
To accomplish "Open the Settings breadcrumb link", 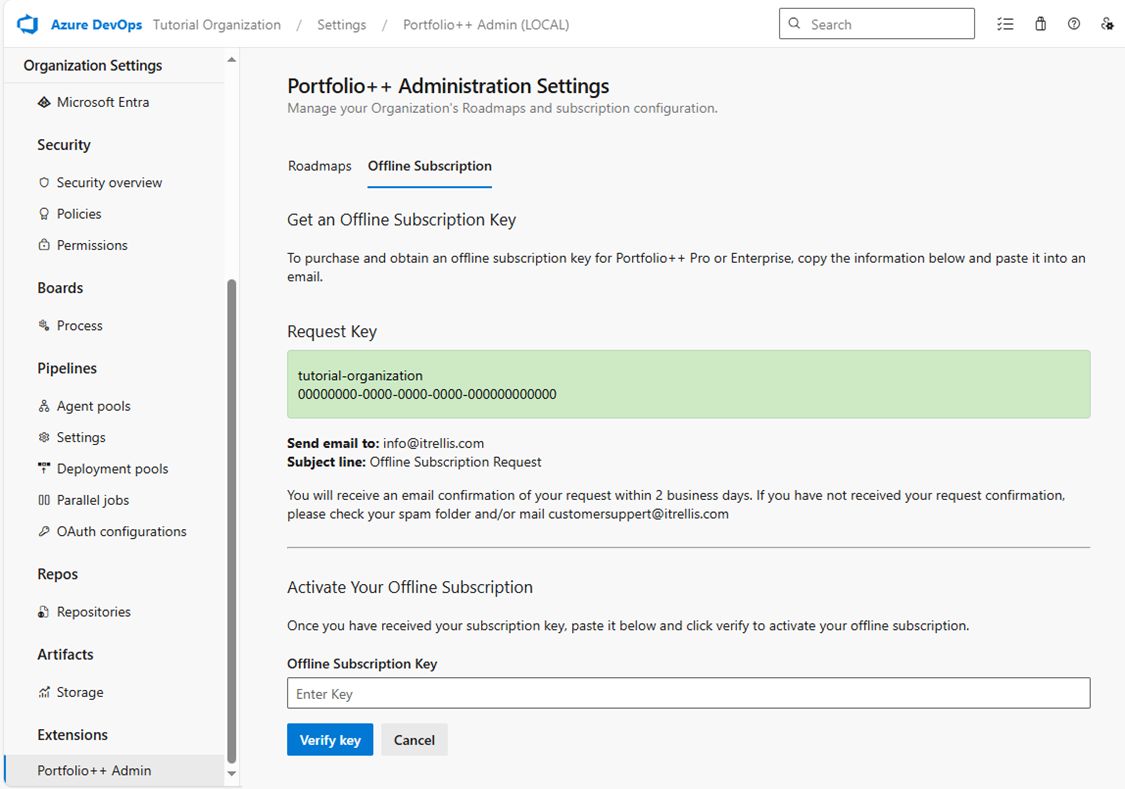I will [341, 25].
